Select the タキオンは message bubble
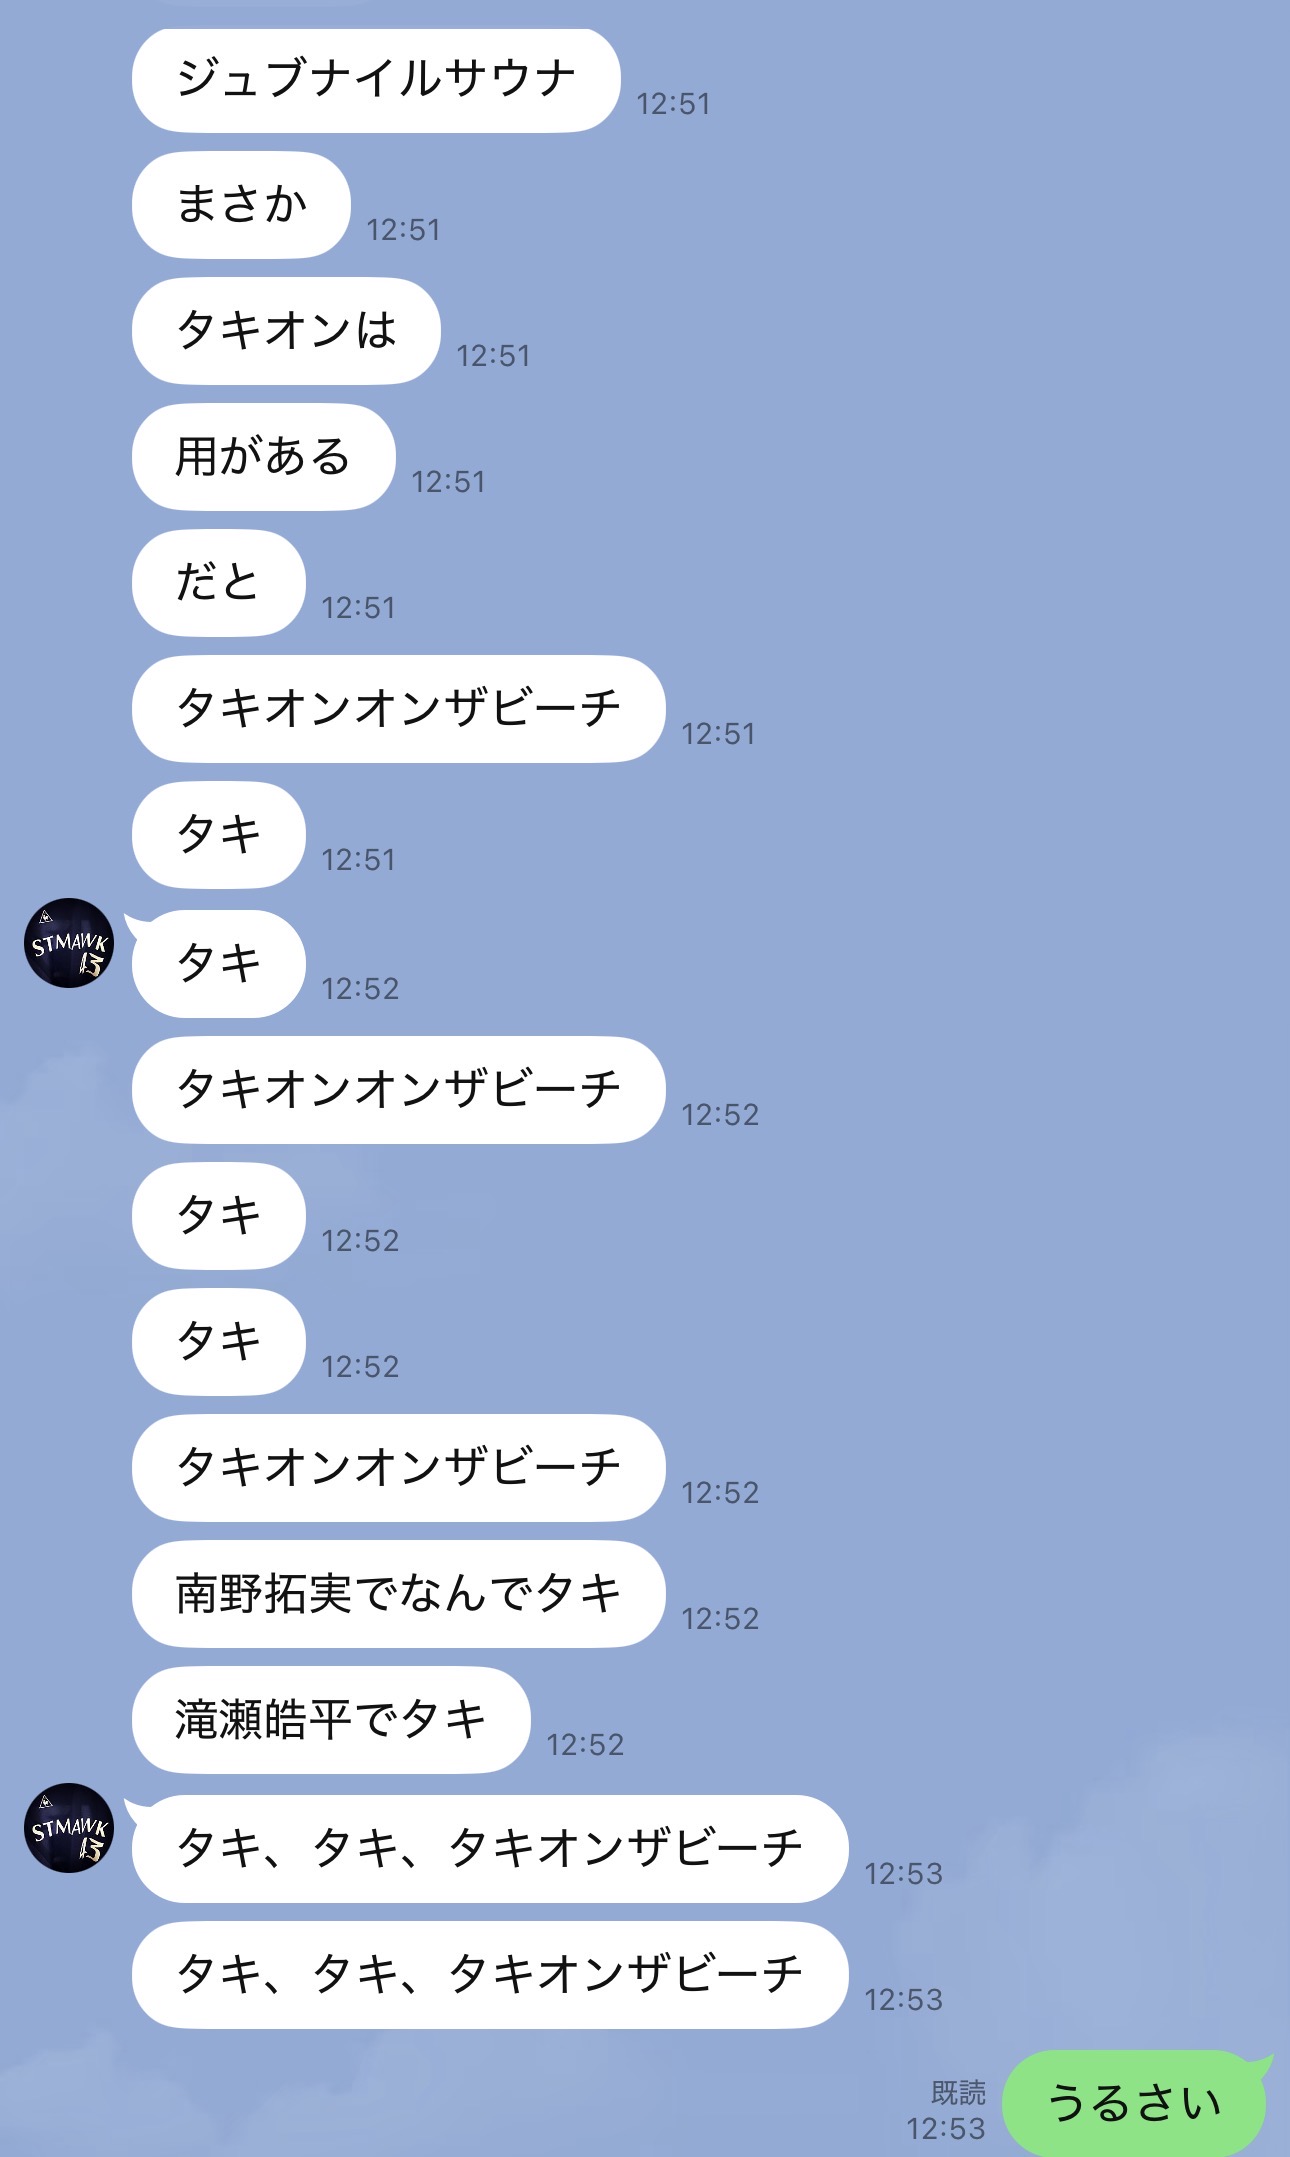Screen dimensions: 1290x2157 click(x=286, y=331)
